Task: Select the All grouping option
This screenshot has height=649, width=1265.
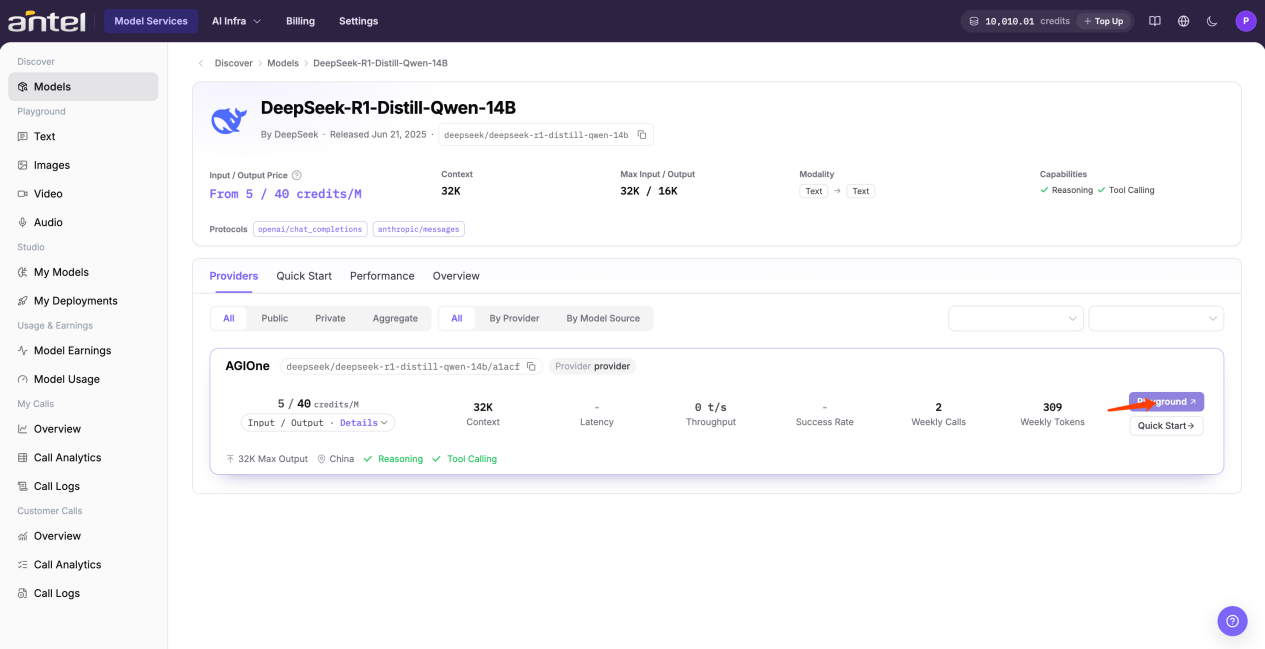Action: pyautogui.click(x=457, y=318)
